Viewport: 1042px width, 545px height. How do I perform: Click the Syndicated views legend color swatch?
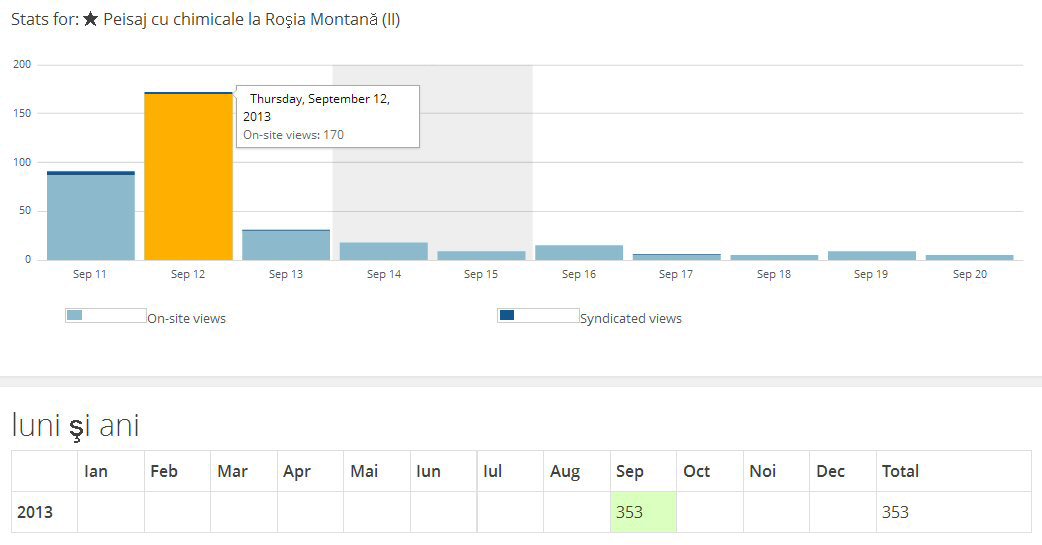point(507,316)
